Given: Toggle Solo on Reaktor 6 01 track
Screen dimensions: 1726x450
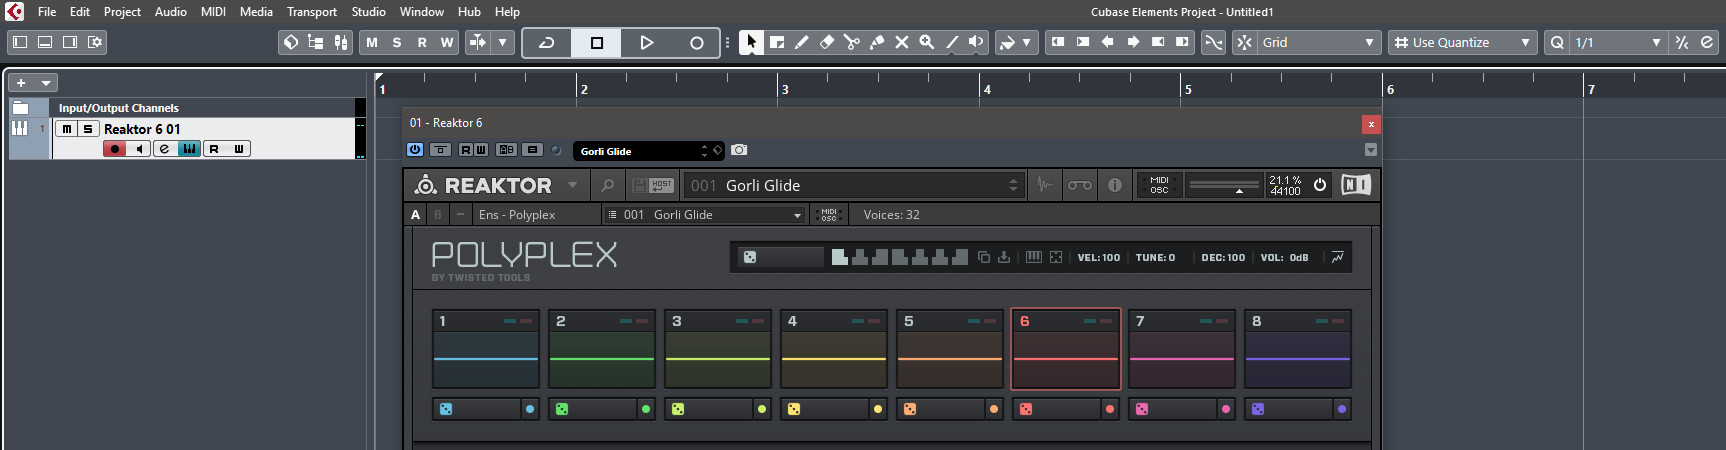Looking at the screenshot, I should [88, 129].
